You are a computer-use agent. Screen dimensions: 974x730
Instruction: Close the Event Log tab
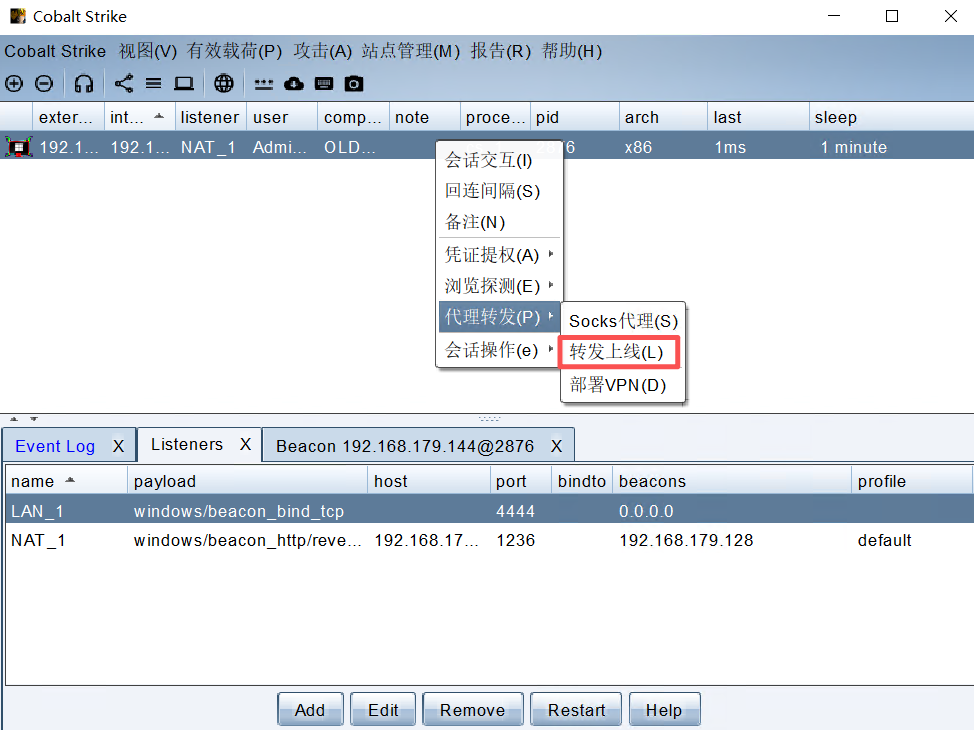(119, 446)
